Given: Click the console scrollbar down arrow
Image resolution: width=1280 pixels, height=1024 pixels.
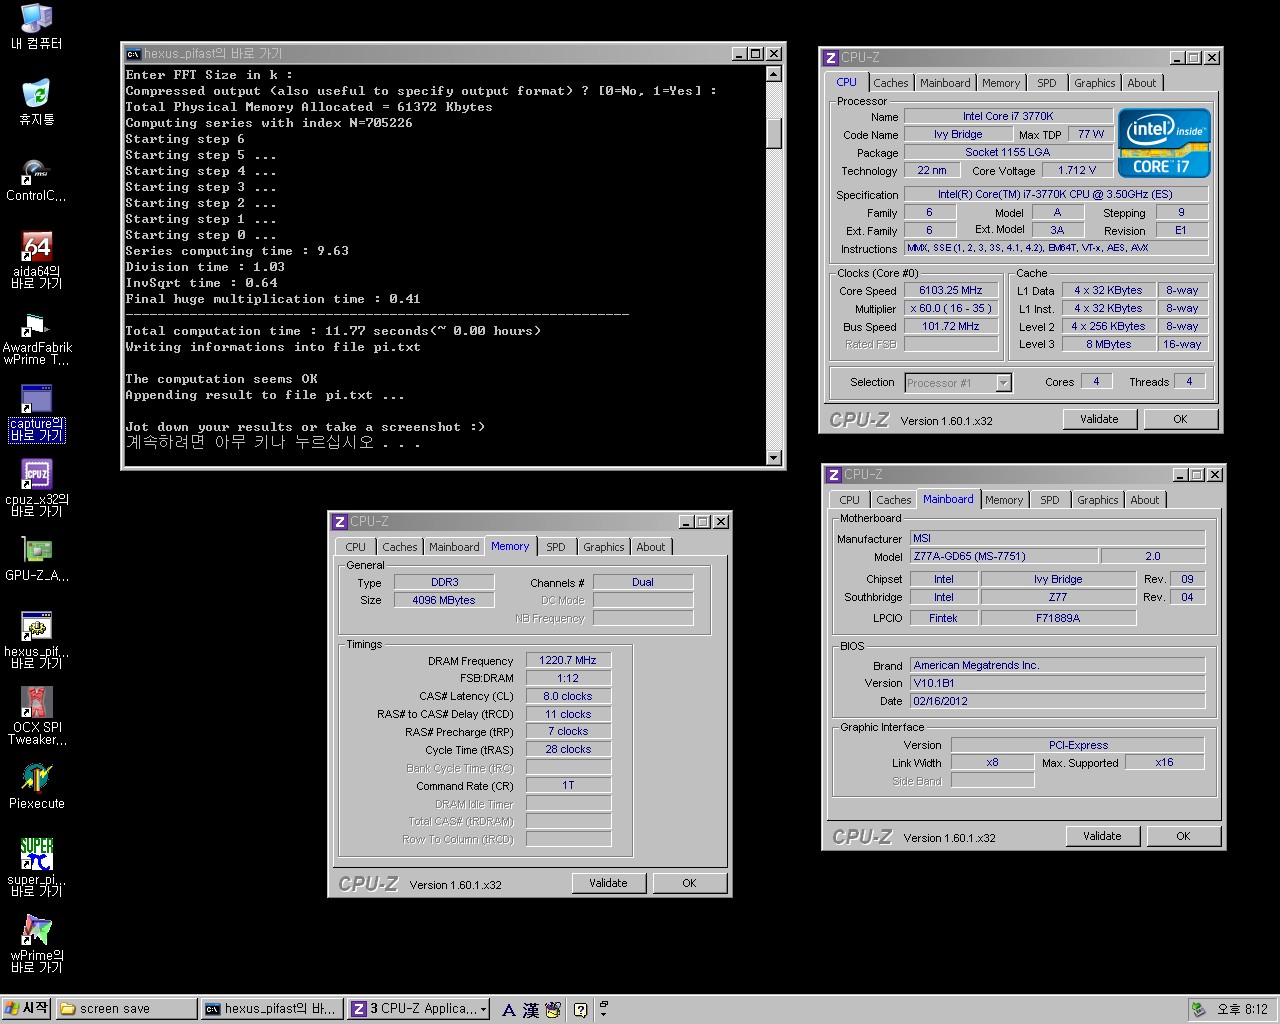Looking at the screenshot, I should click(x=773, y=458).
